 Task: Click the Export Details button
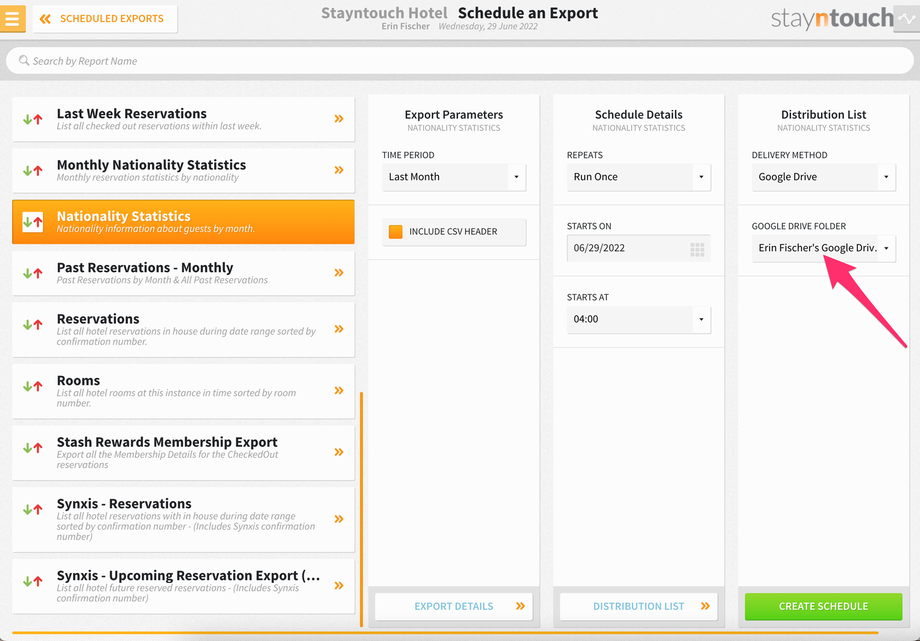[x=454, y=606]
